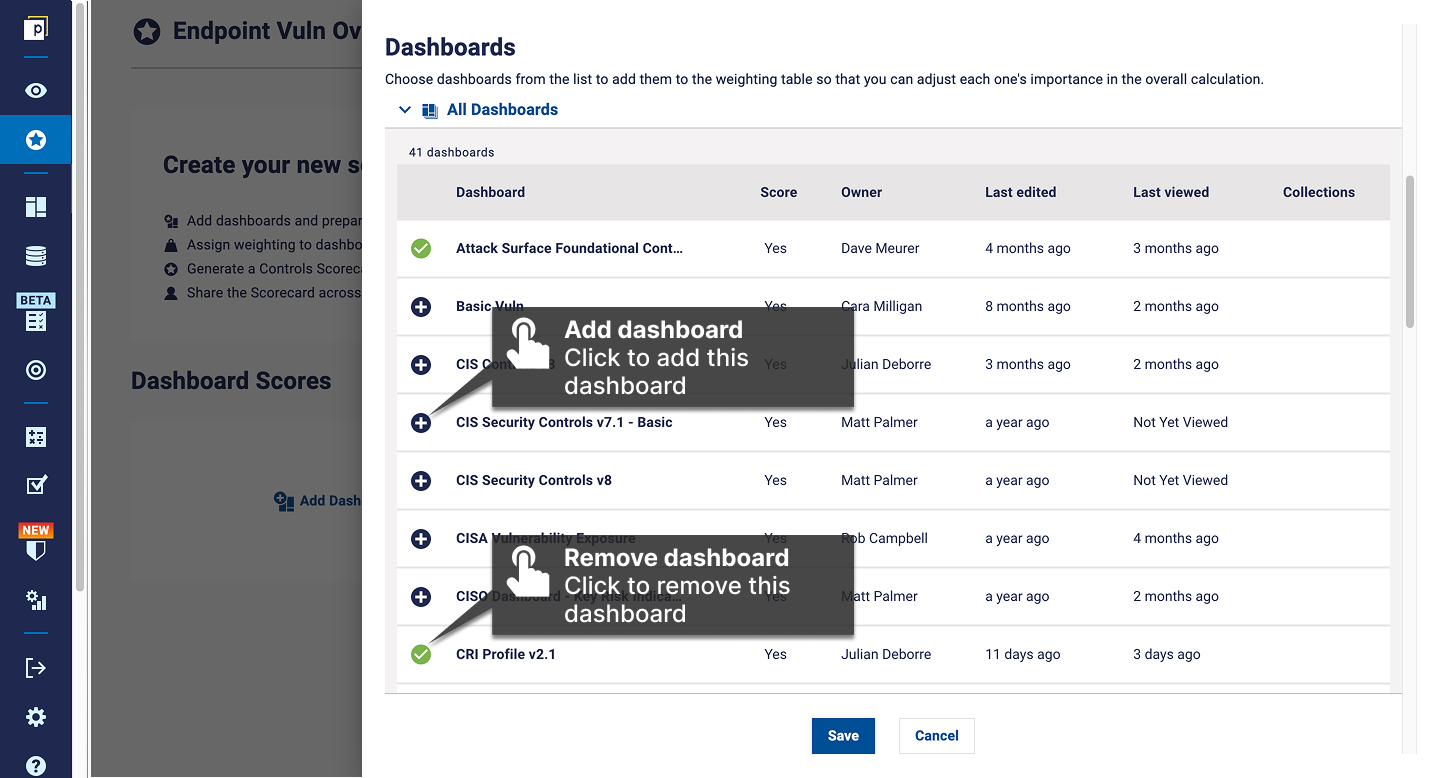Select the star scorecard icon in the sidebar

point(36,140)
